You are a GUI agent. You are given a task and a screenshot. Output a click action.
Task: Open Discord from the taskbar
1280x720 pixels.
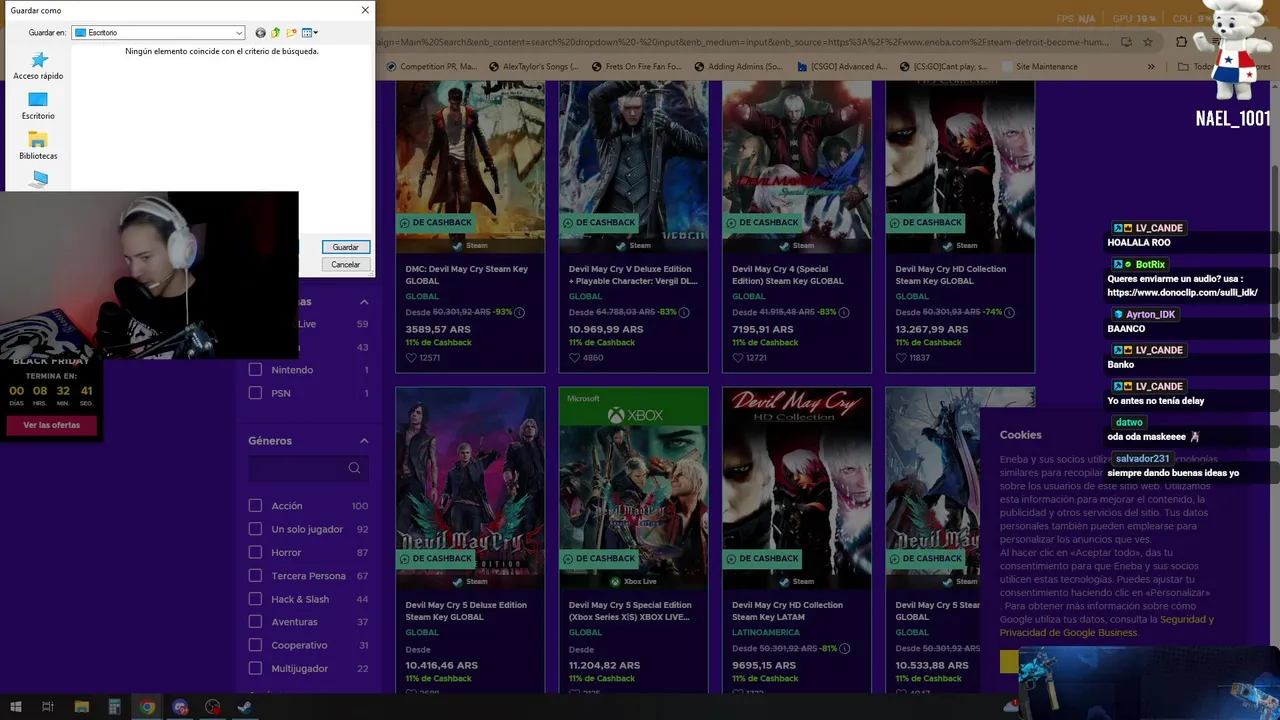click(180, 707)
